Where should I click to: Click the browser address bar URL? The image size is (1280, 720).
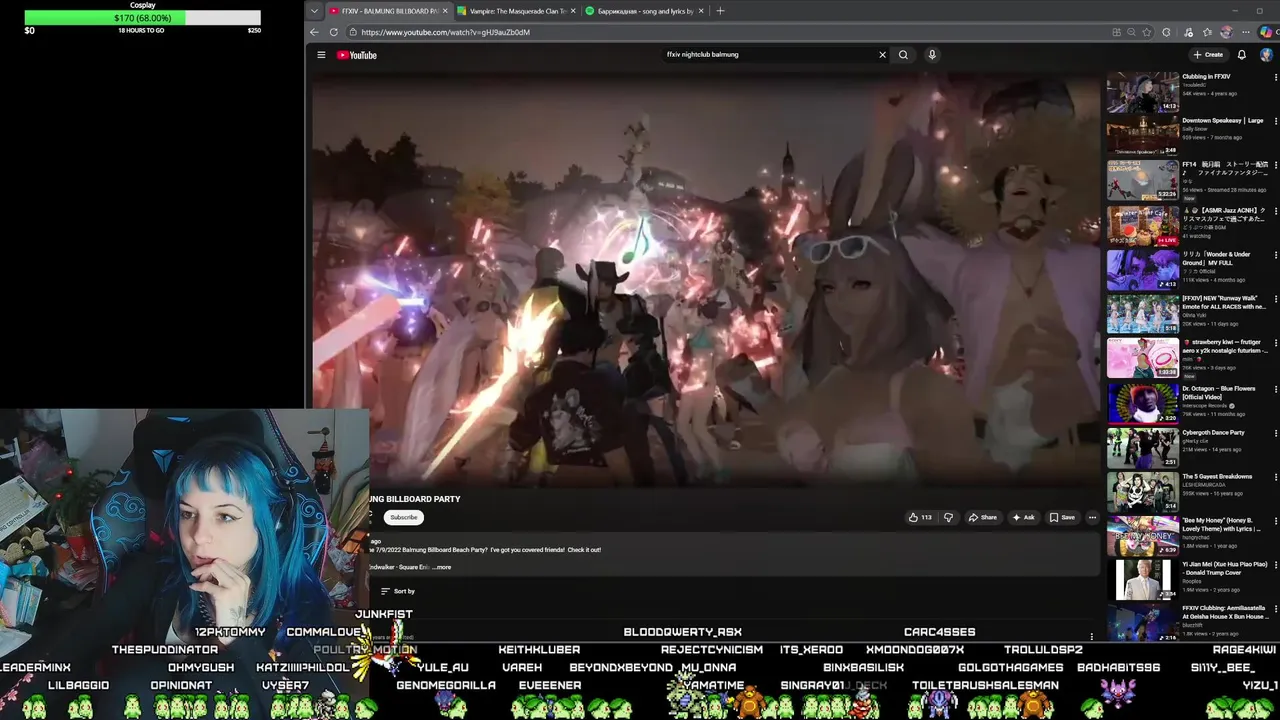point(446,32)
